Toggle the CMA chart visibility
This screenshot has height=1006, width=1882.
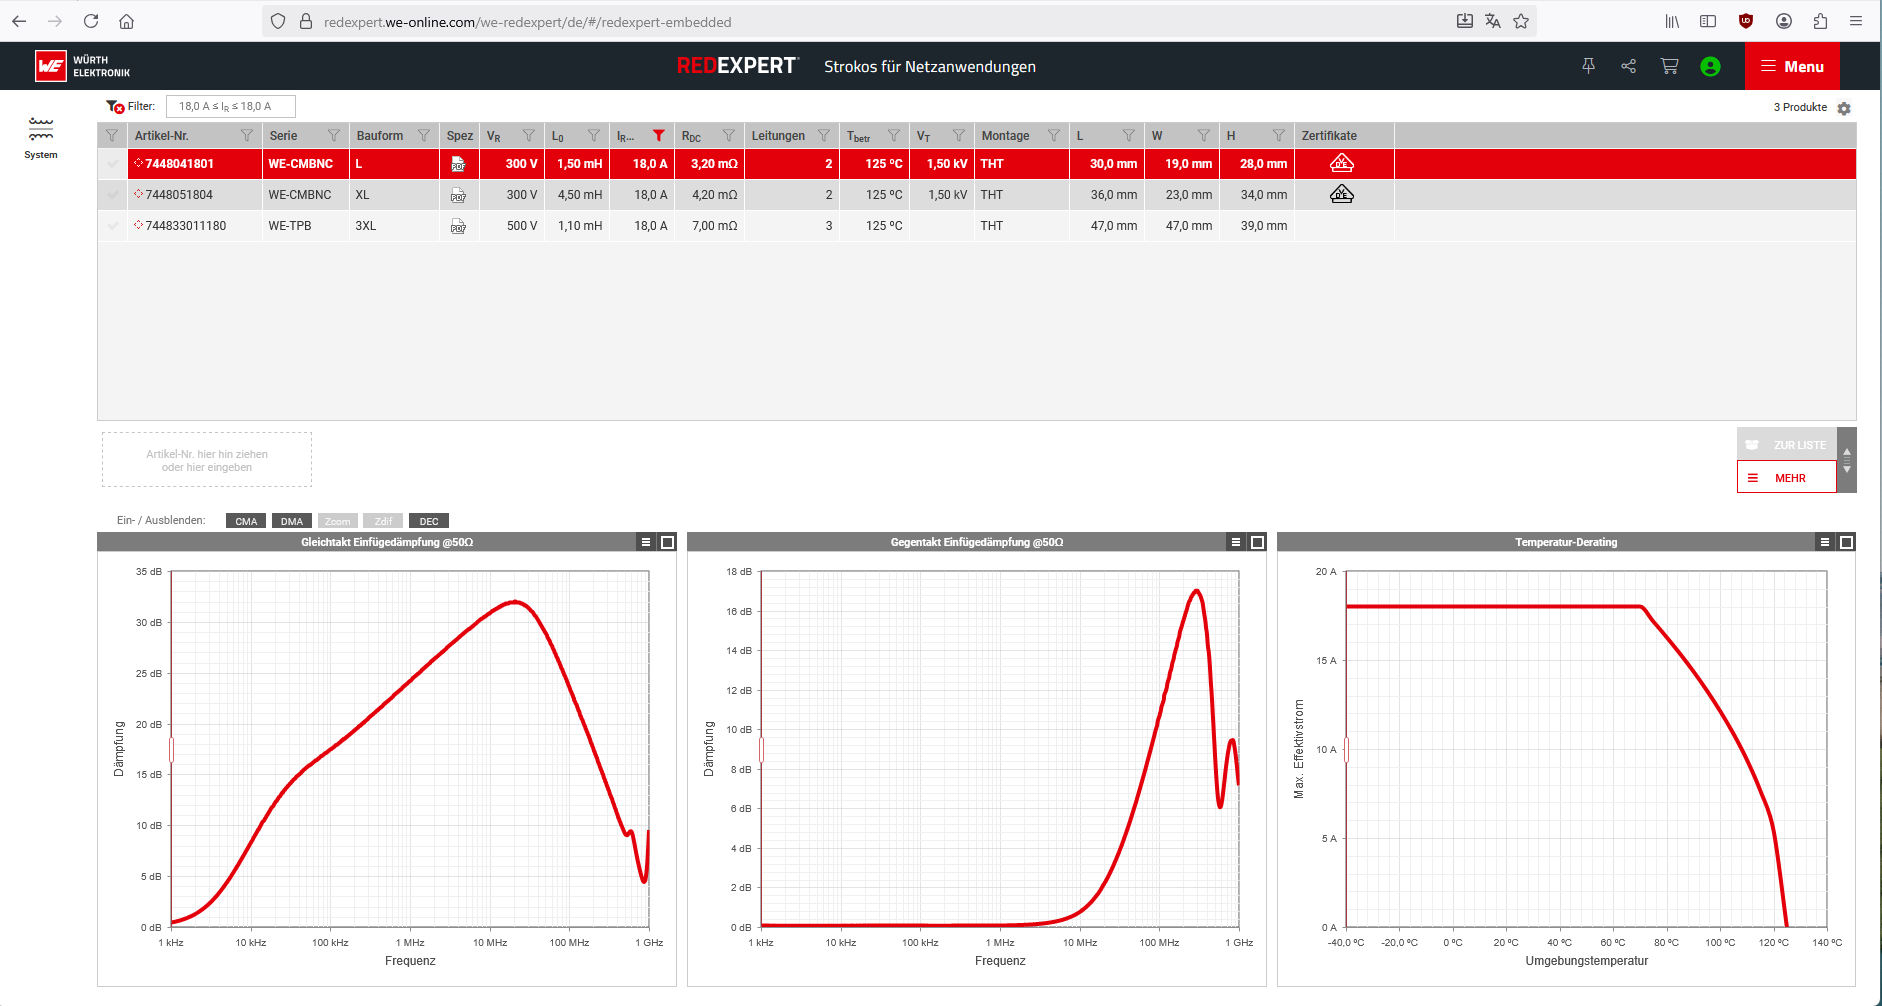pos(246,521)
